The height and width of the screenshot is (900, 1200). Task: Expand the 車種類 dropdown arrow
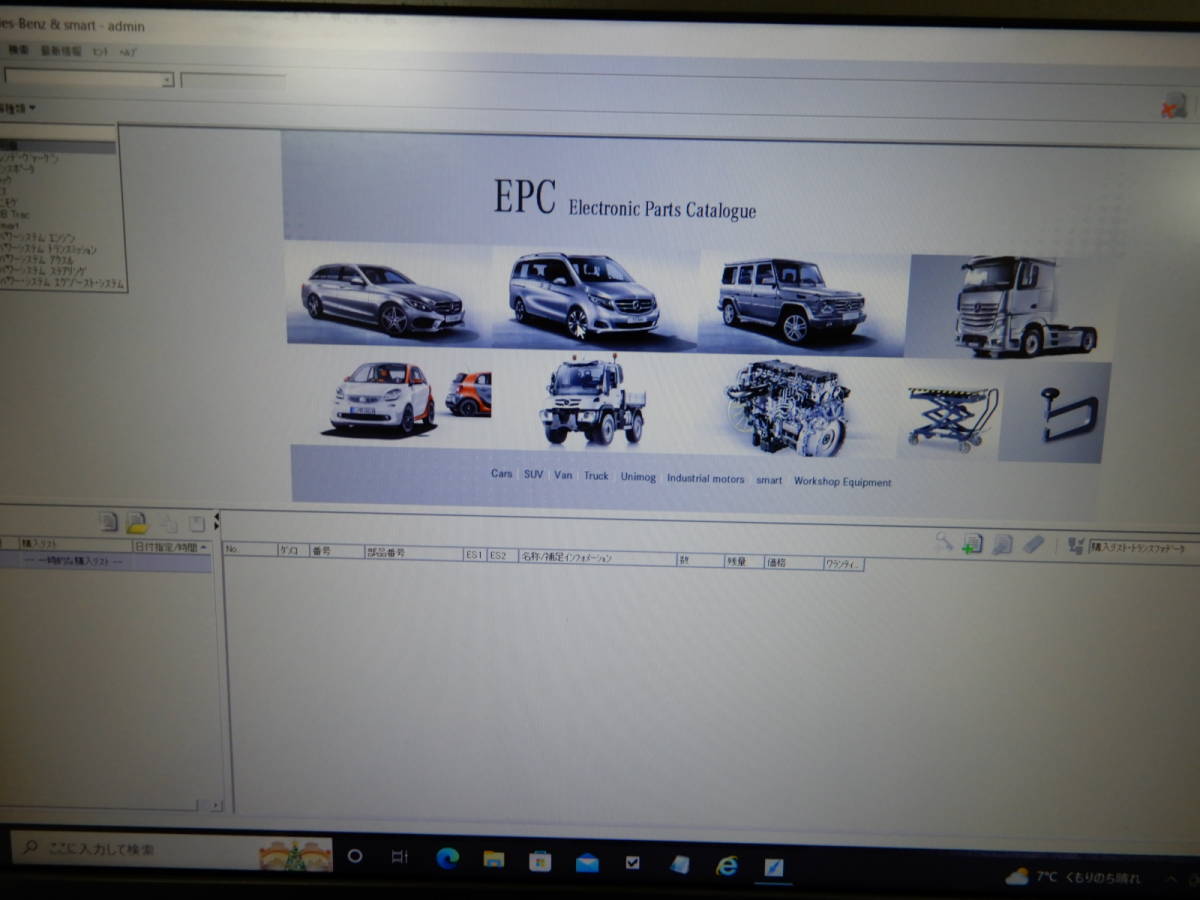tap(33, 107)
